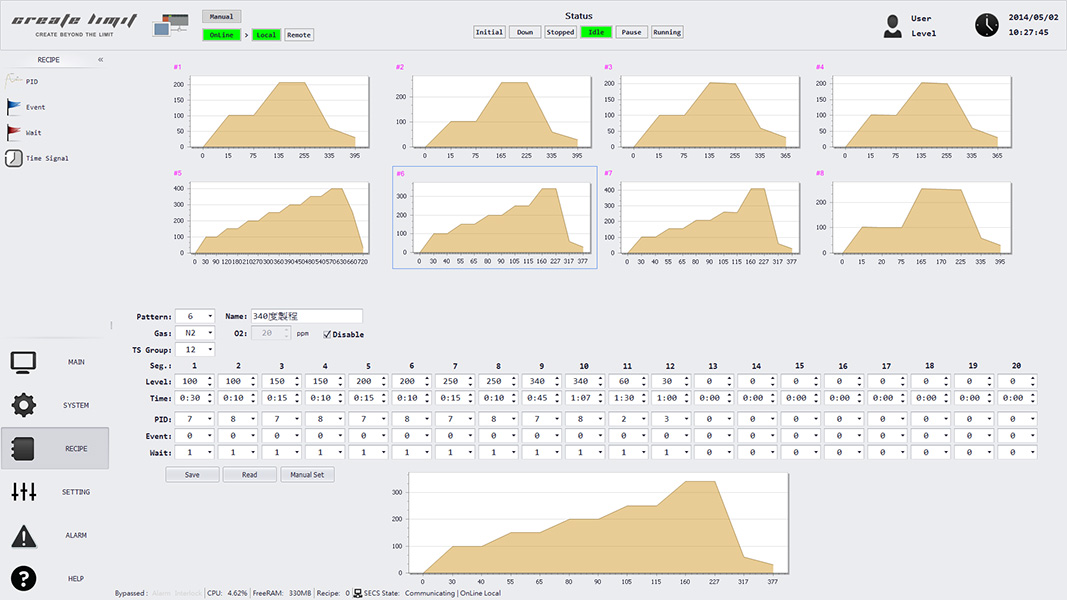Open Event dropdown for segment 20
Image resolution: width=1067 pixels, height=600 pixels.
coord(1017,436)
